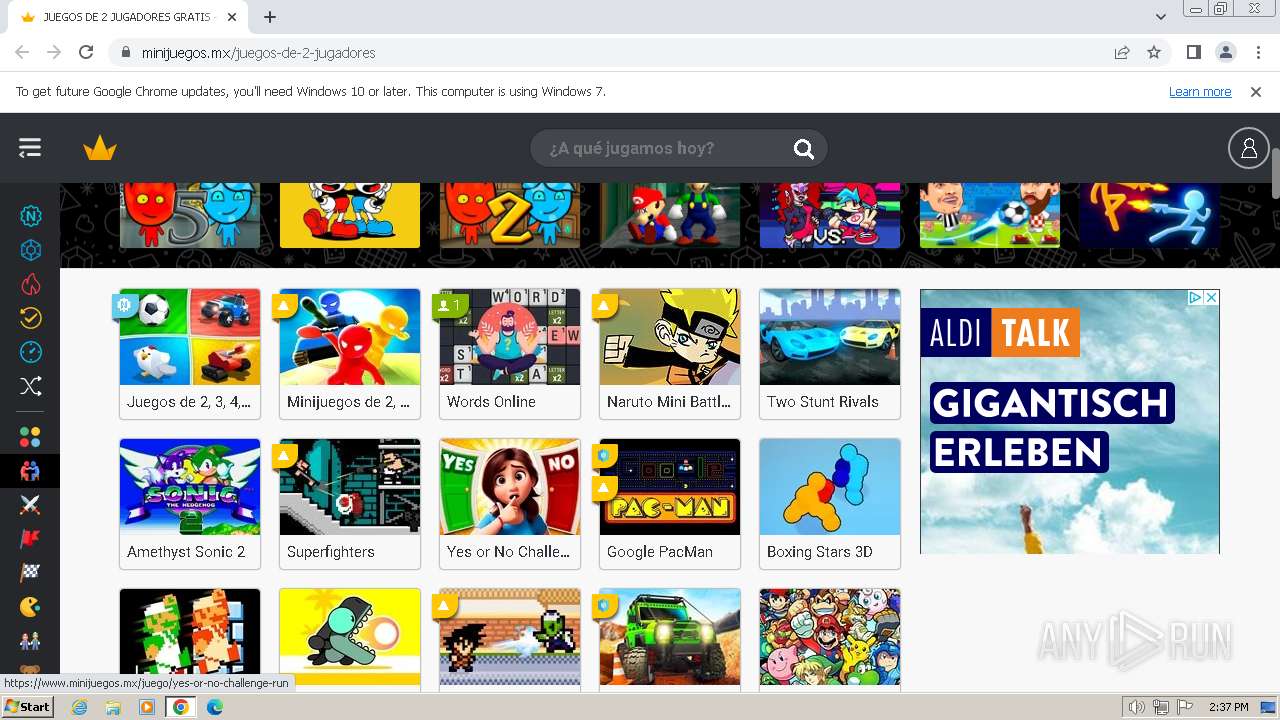The height and width of the screenshot is (720, 1280).
Task: Open the red flag sidebar icon
Action: (x=31, y=539)
